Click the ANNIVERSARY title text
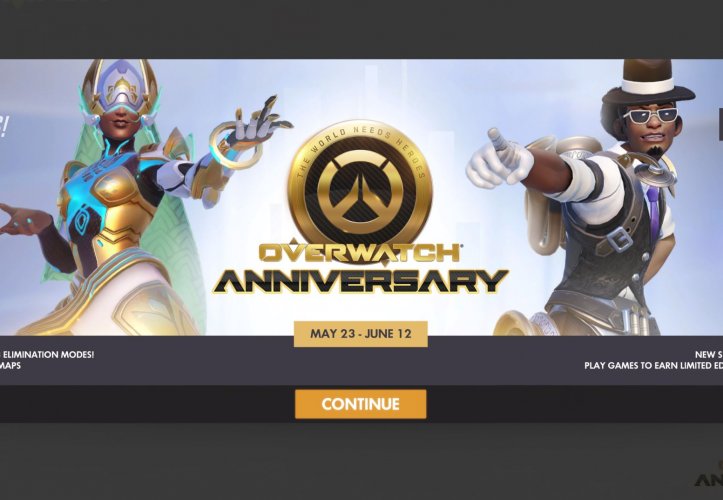Image resolution: width=723 pixels, height=500 pixels. 360,281
